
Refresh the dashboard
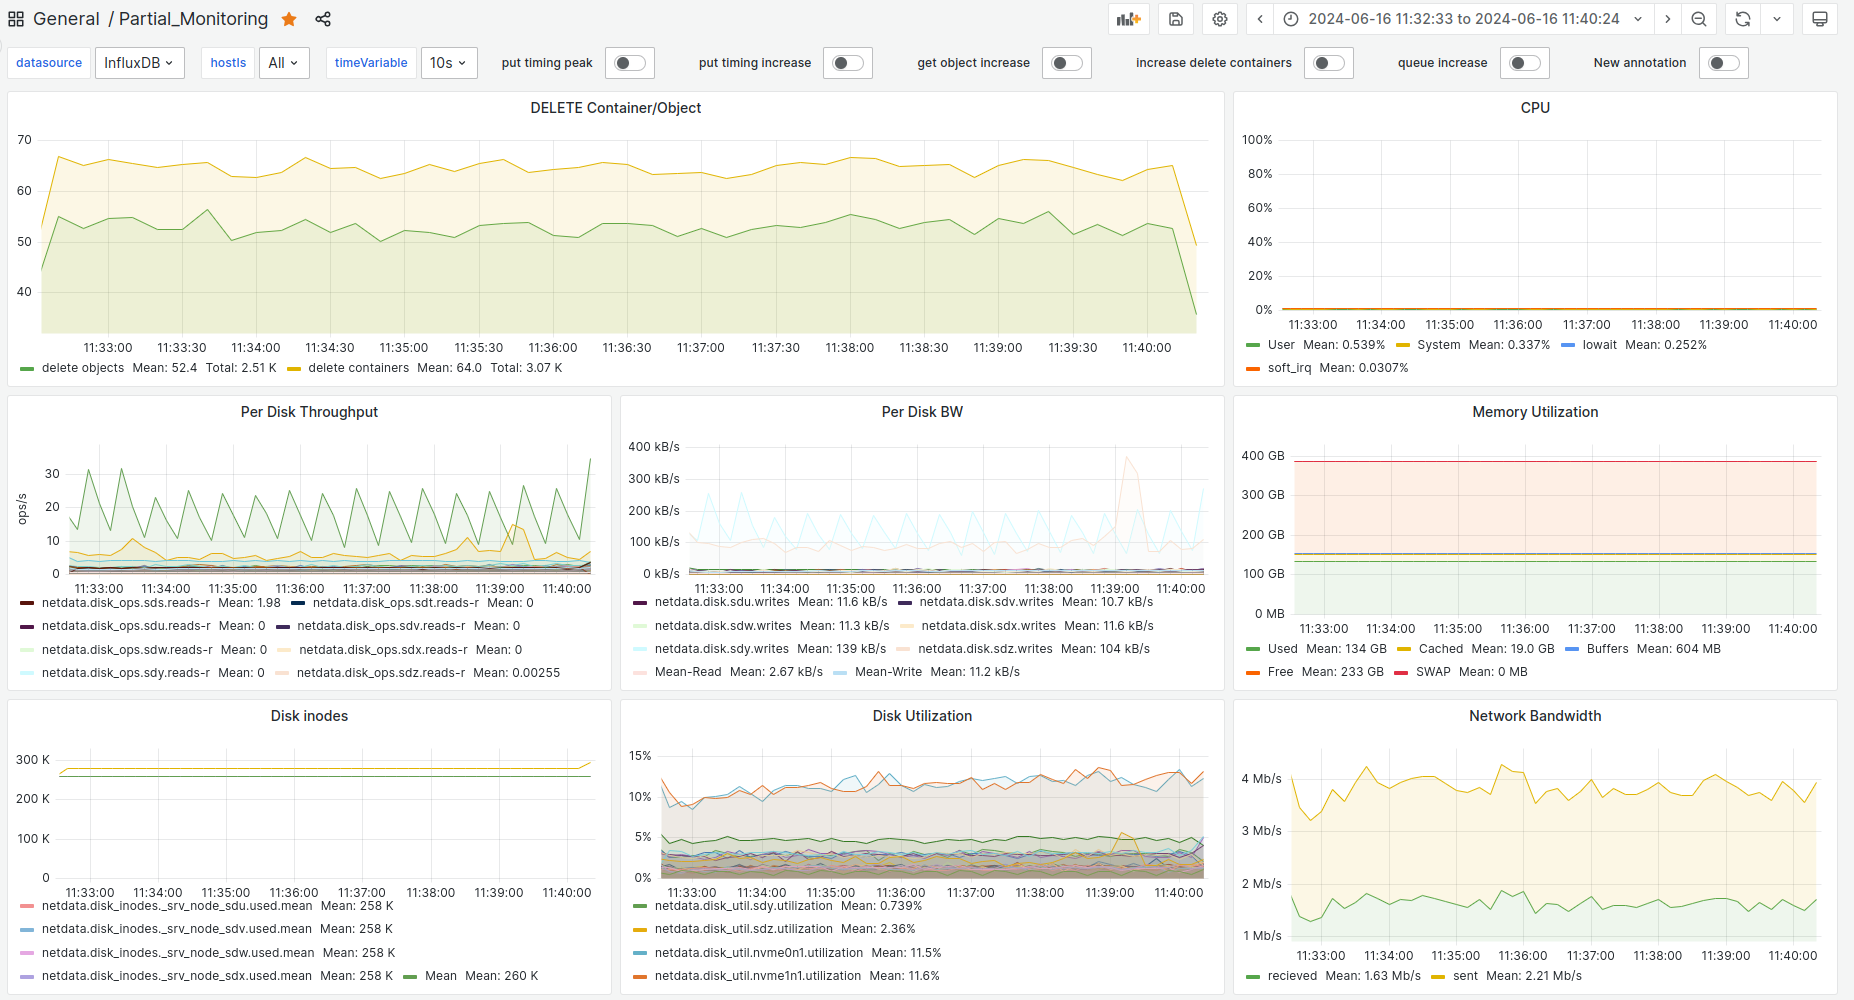[x=1743, y=19]
